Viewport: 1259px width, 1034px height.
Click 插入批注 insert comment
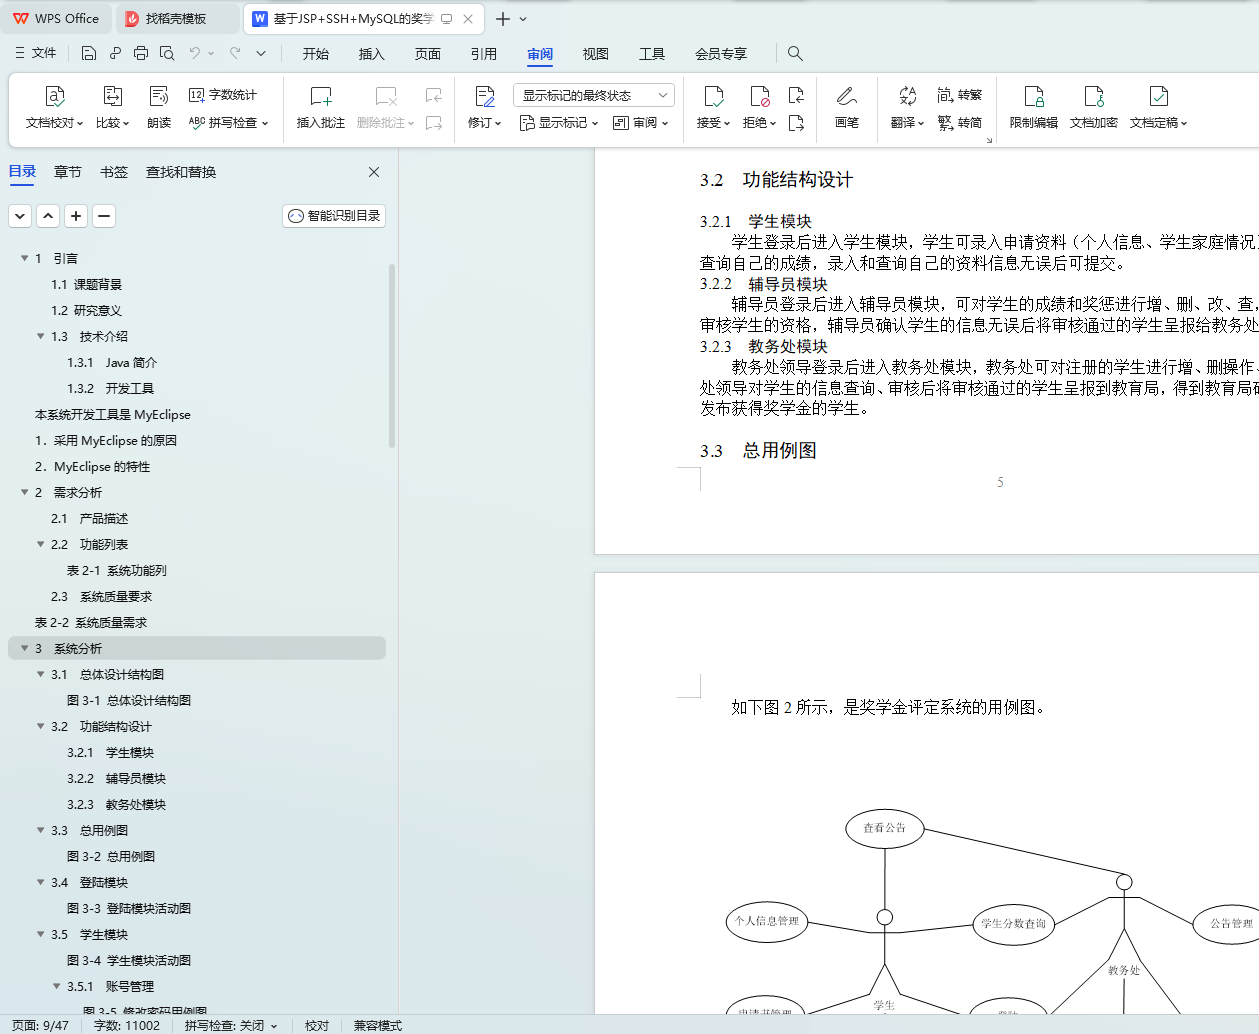(x=321, y=107)
